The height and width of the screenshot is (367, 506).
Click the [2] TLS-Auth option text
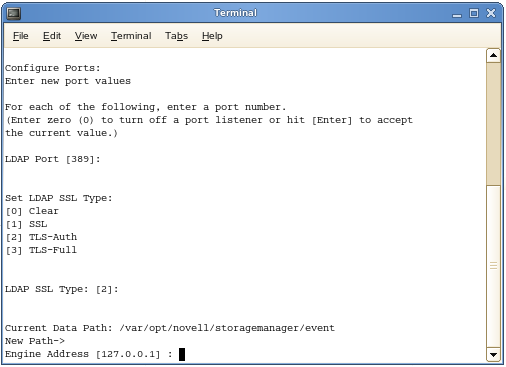tap(41, 237)
